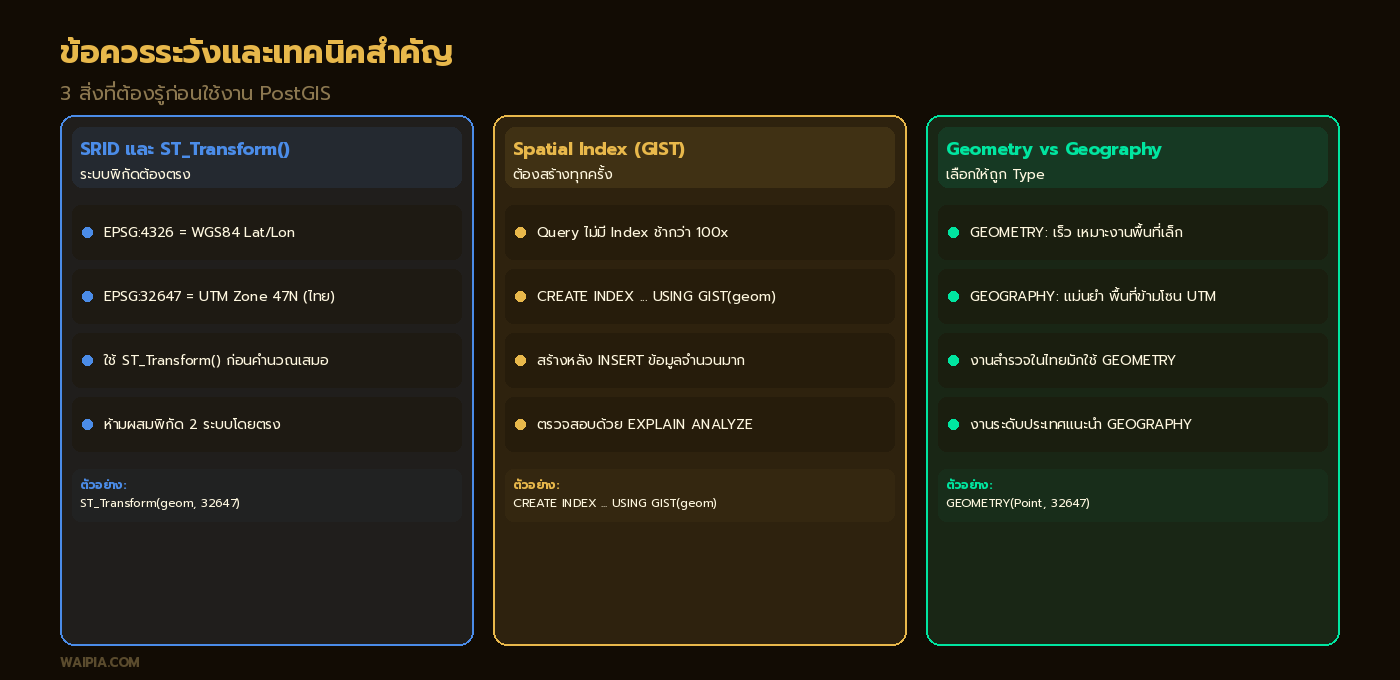The image size is (1400, 680).
Task: Select the งานสำรวจในไทยมักใช้ GEOMETRY list row
Action: [1132, 360]
